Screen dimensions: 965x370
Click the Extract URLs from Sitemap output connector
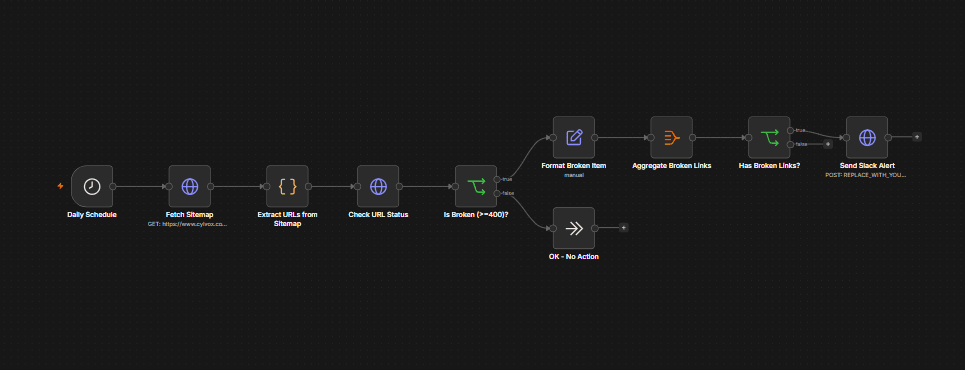point(308,186)
